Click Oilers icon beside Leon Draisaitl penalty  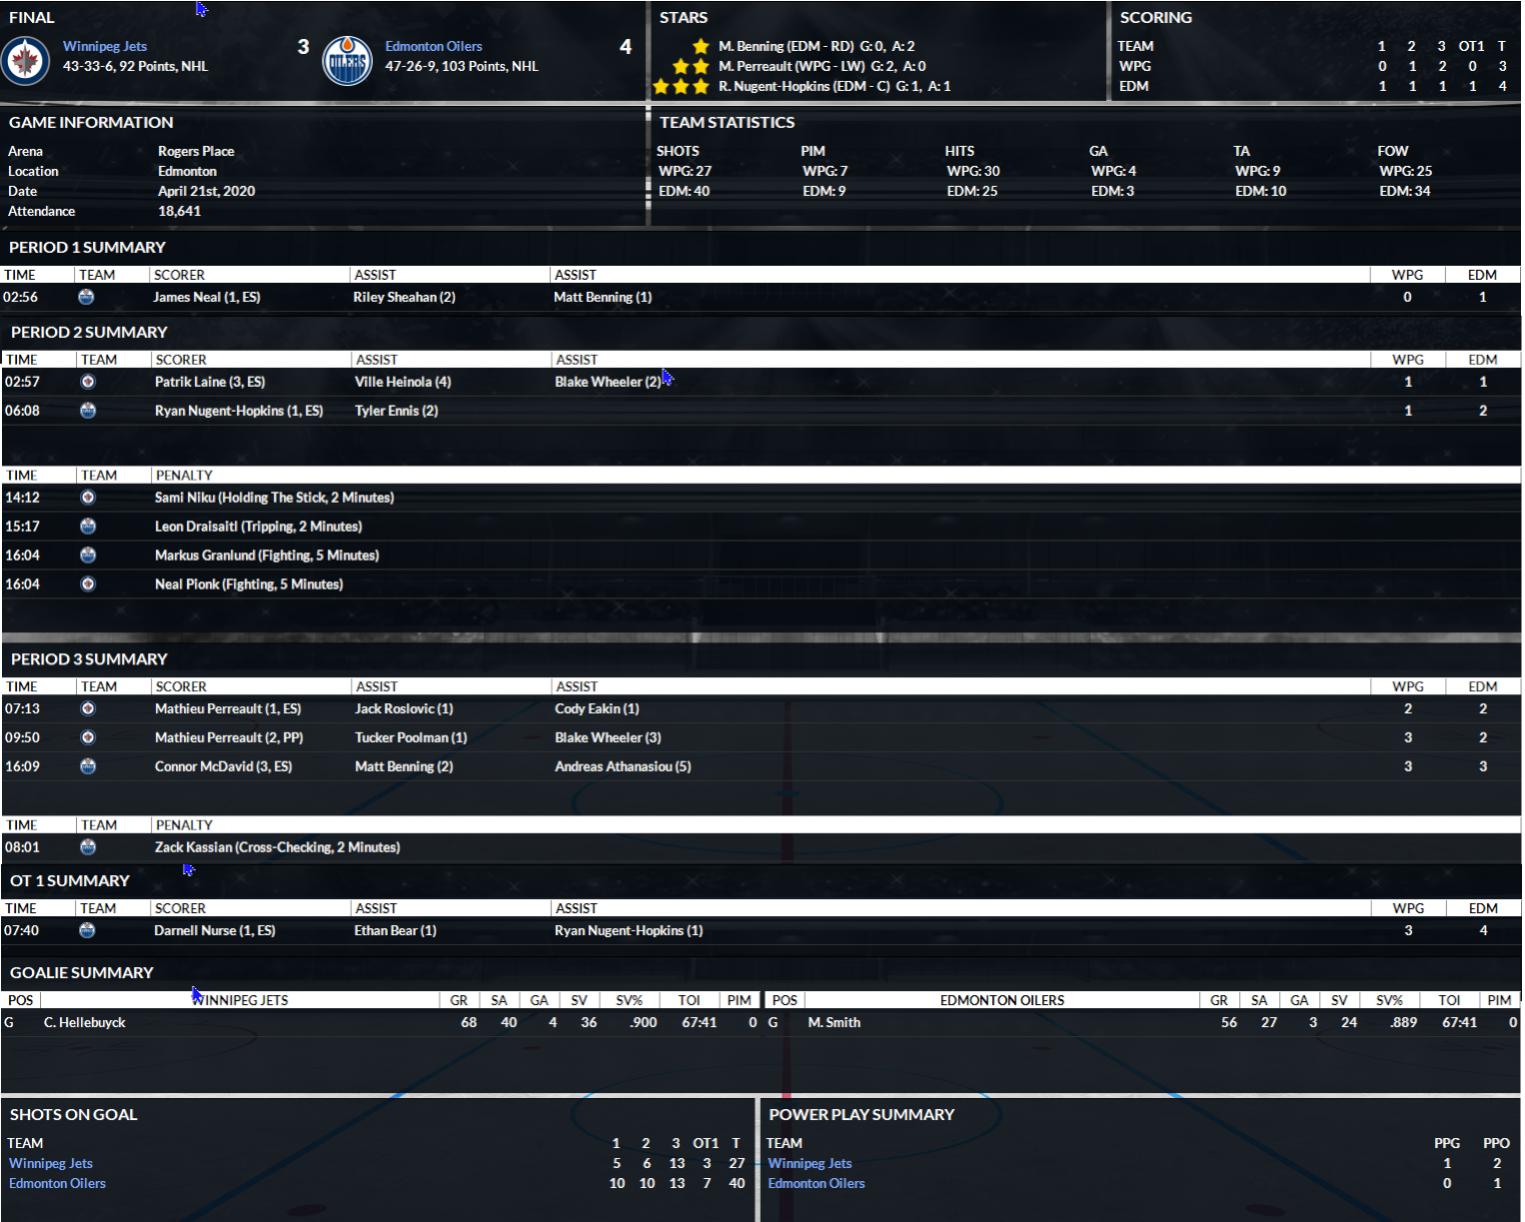[88, 527]
